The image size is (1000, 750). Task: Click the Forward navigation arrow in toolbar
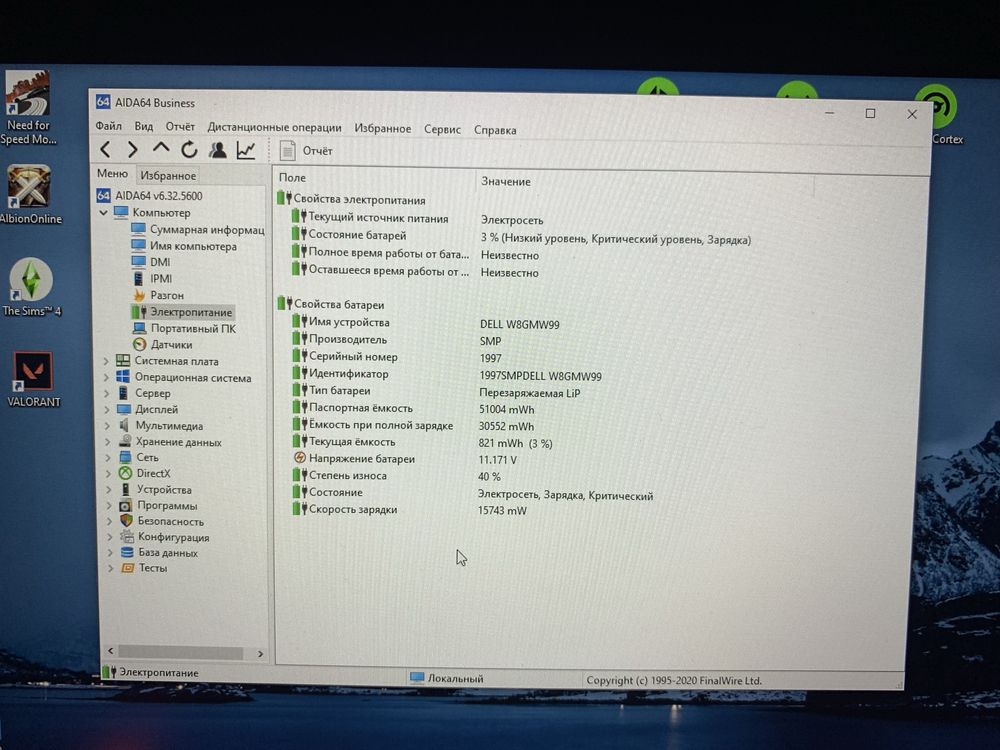133,149
